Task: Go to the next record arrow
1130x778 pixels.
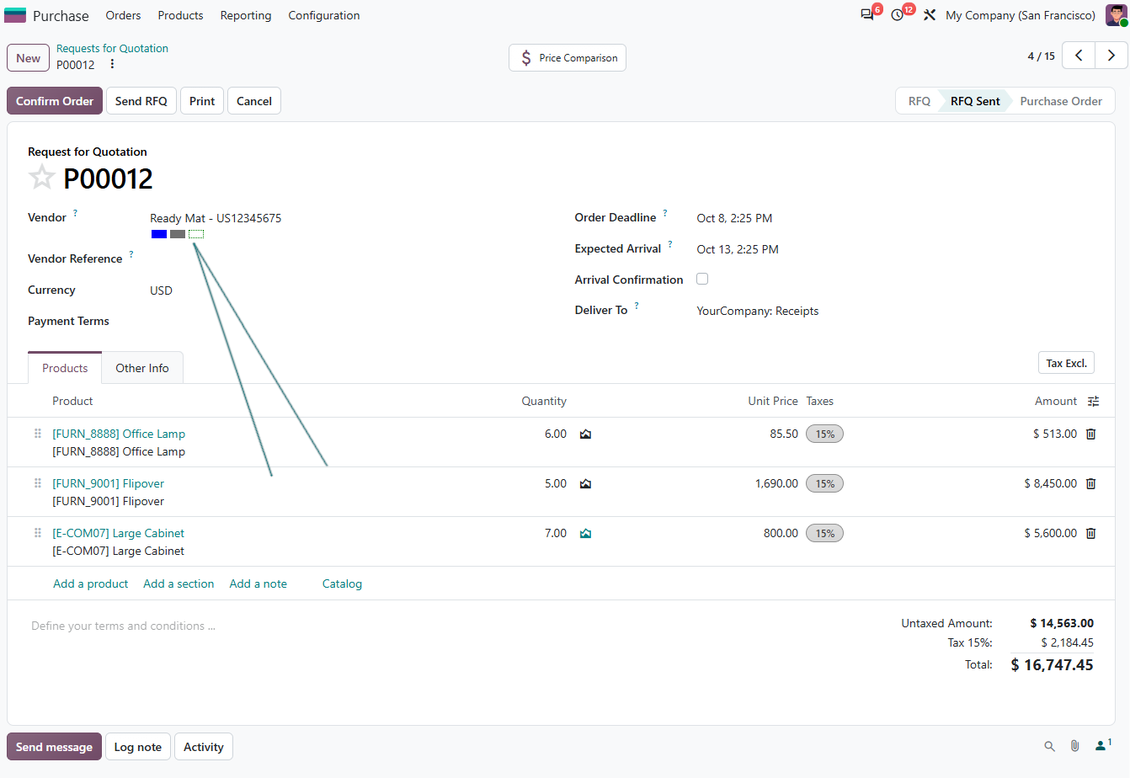Action: 1111,55
